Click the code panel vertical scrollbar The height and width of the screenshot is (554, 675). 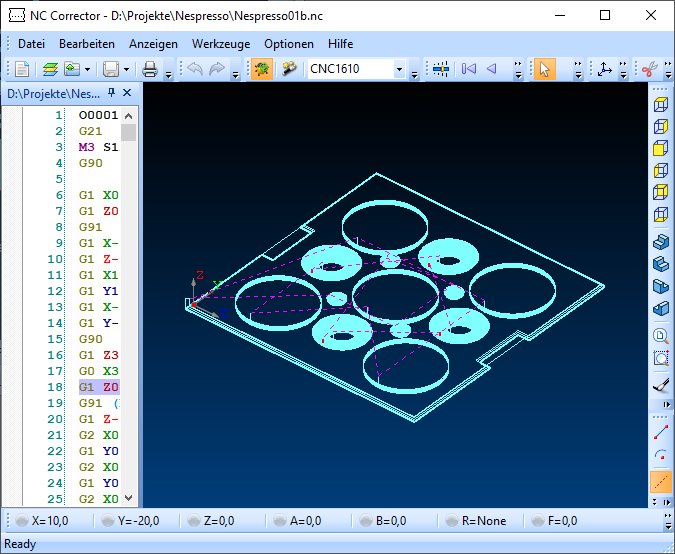point(128,300)
